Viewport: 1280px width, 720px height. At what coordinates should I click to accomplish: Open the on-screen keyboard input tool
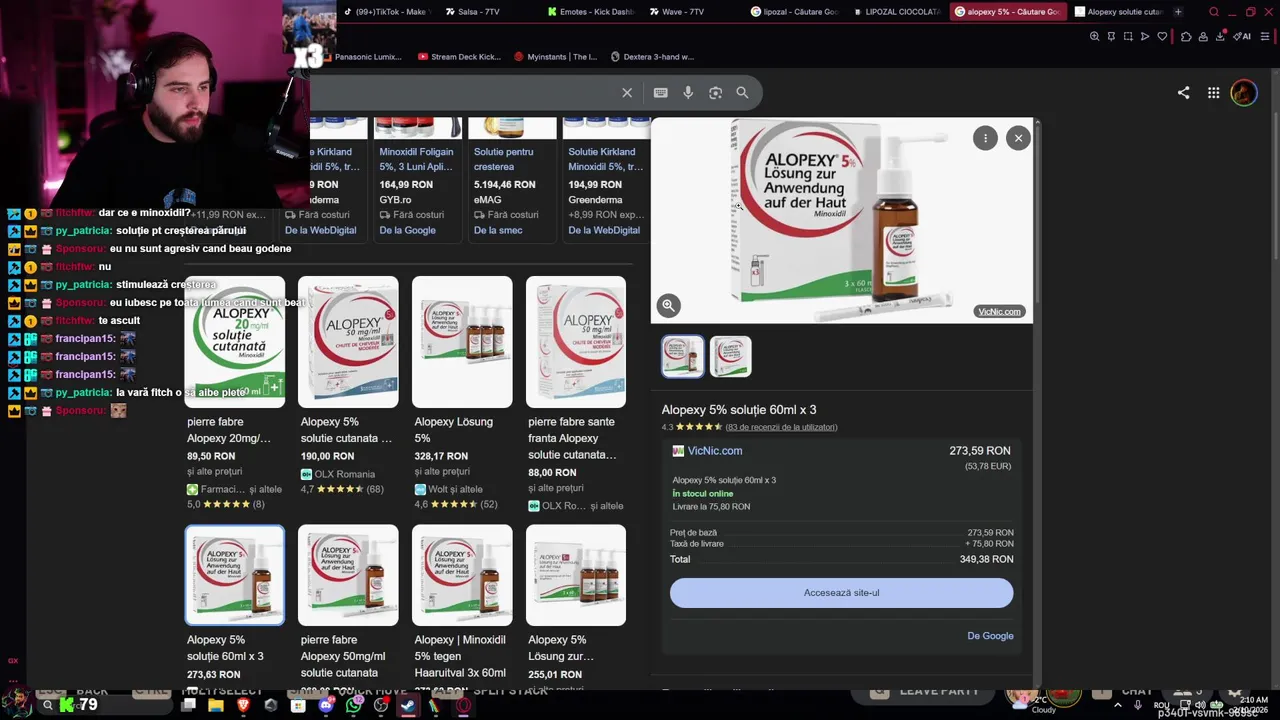coord(661,93)
